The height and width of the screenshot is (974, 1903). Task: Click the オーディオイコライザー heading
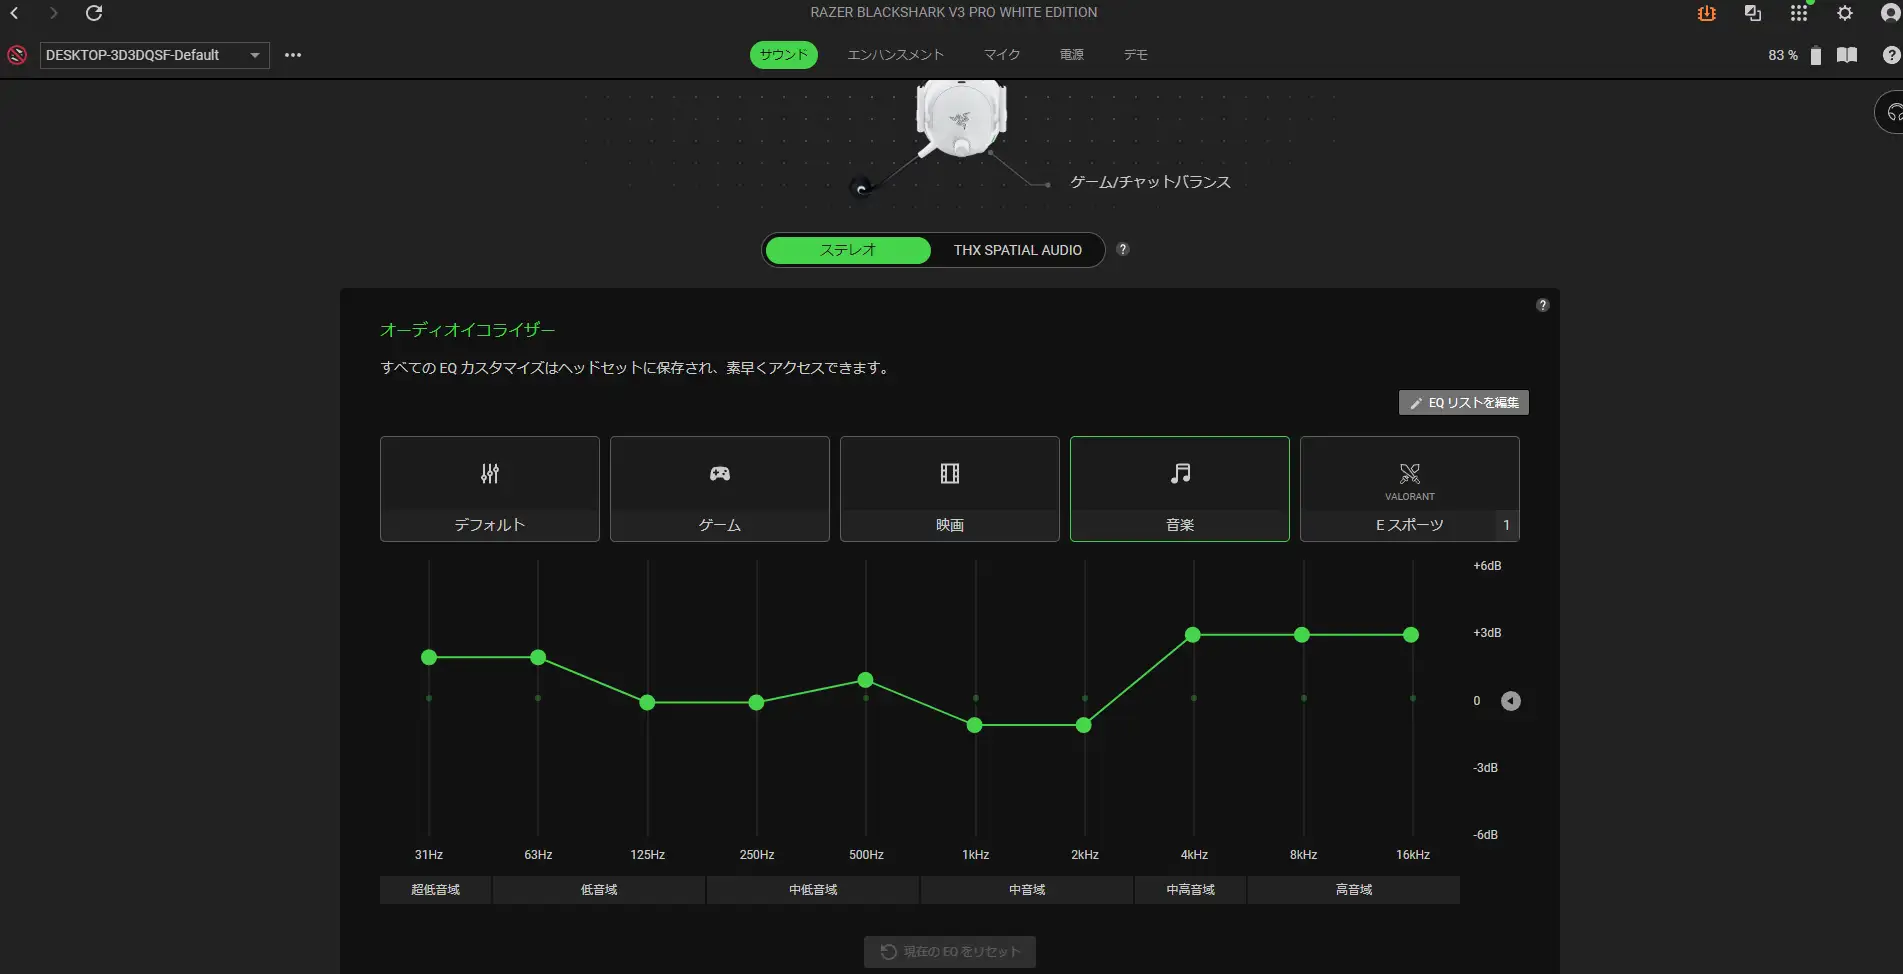coord(467,330)
